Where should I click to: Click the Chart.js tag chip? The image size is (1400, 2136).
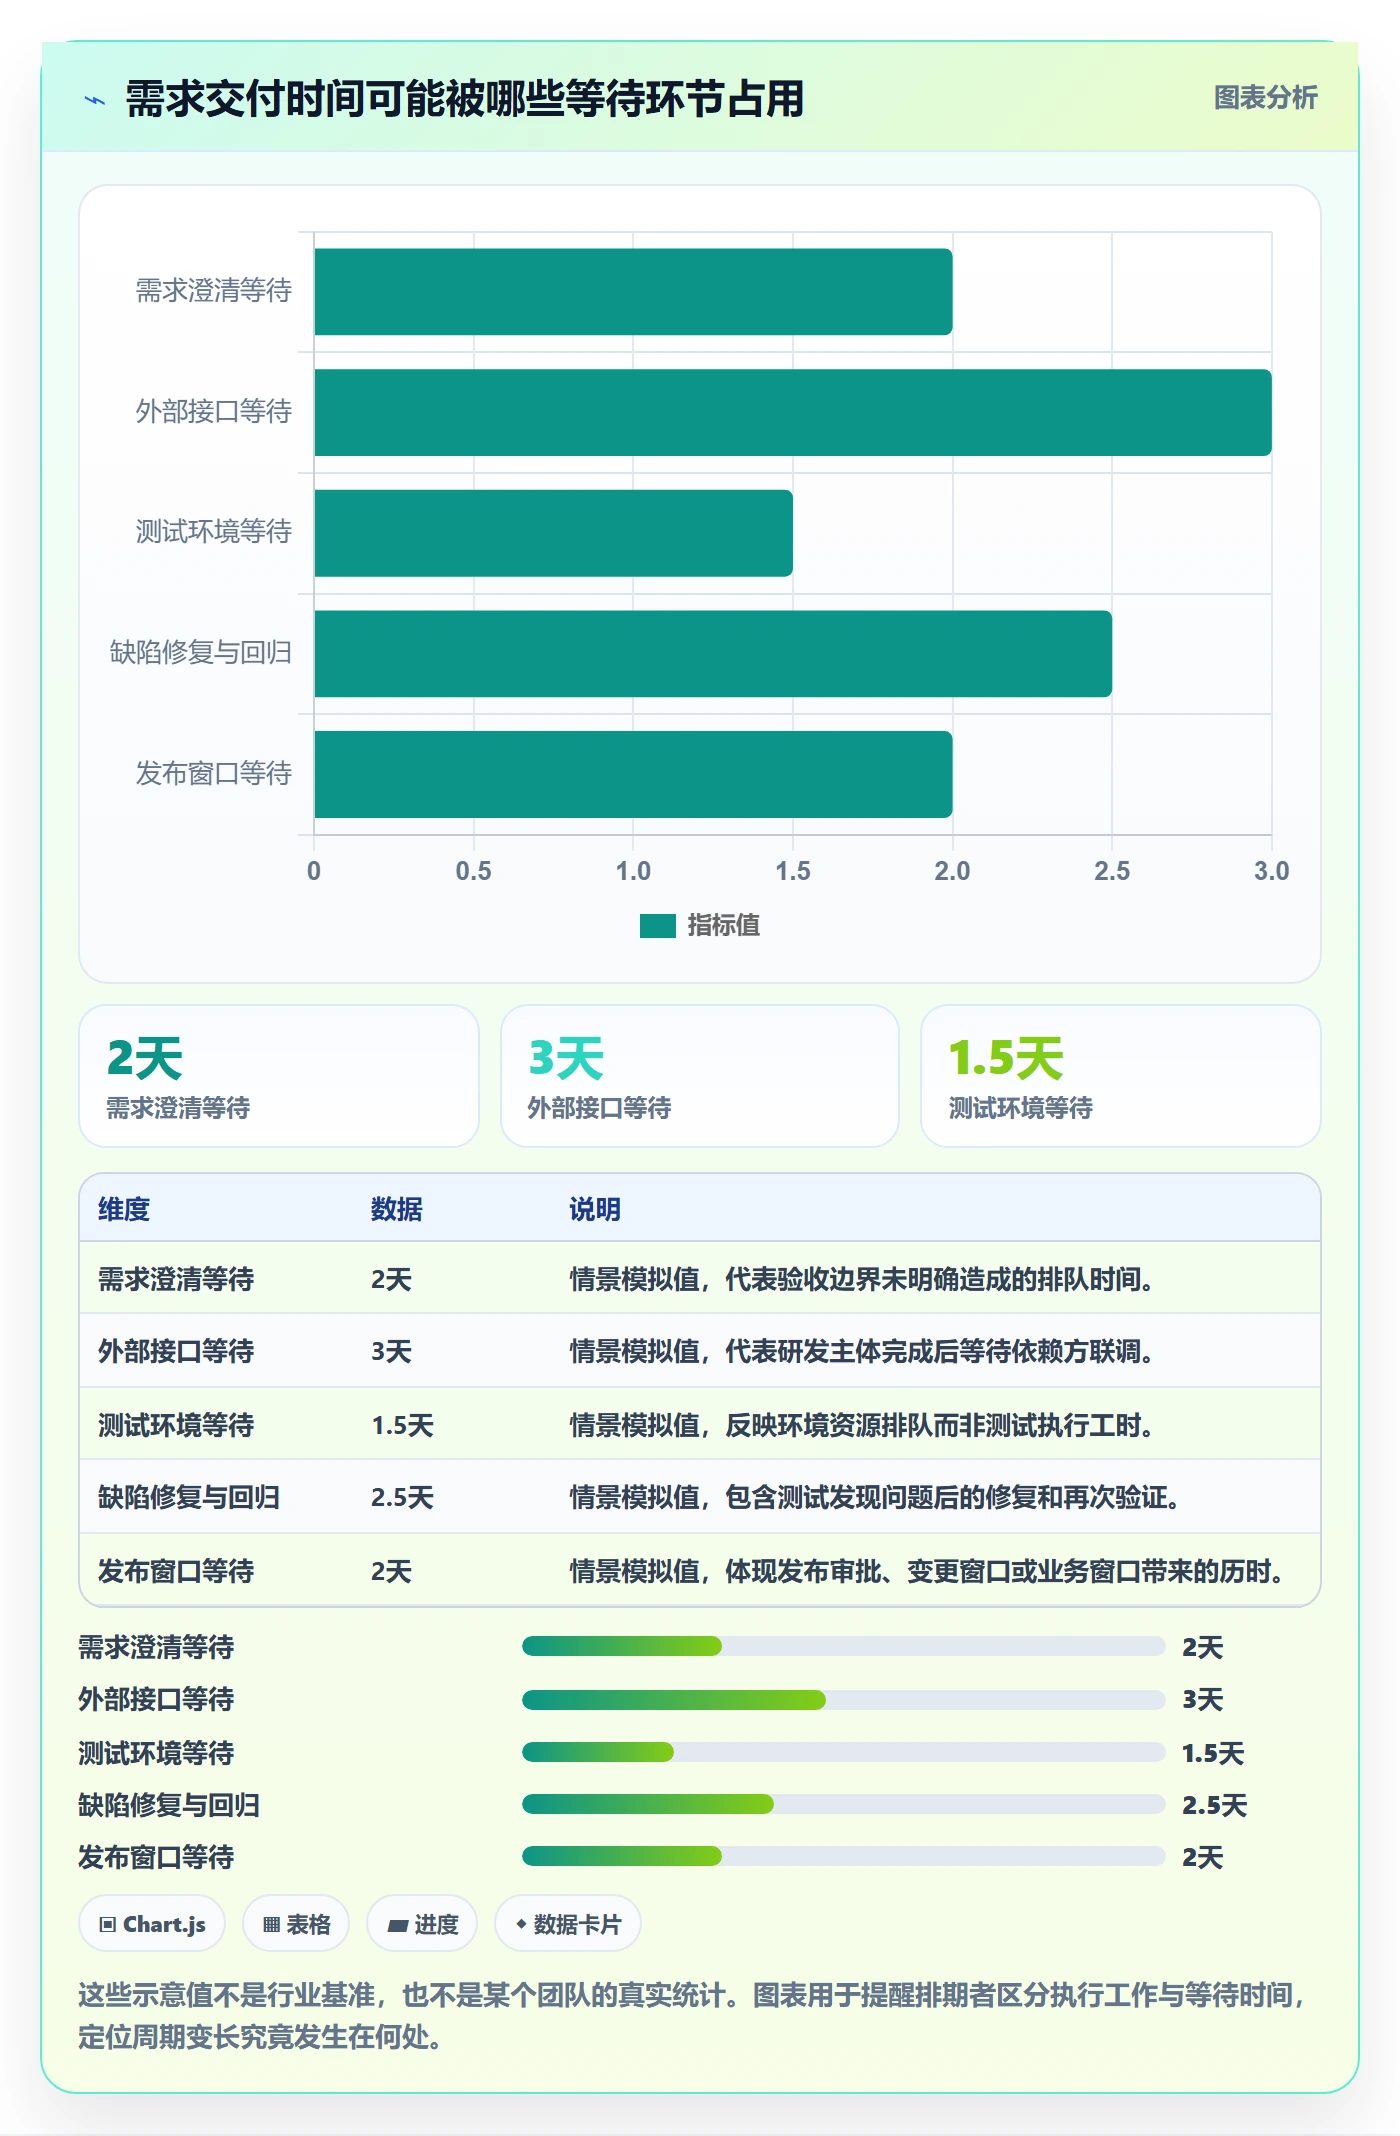click(152, 1924)
